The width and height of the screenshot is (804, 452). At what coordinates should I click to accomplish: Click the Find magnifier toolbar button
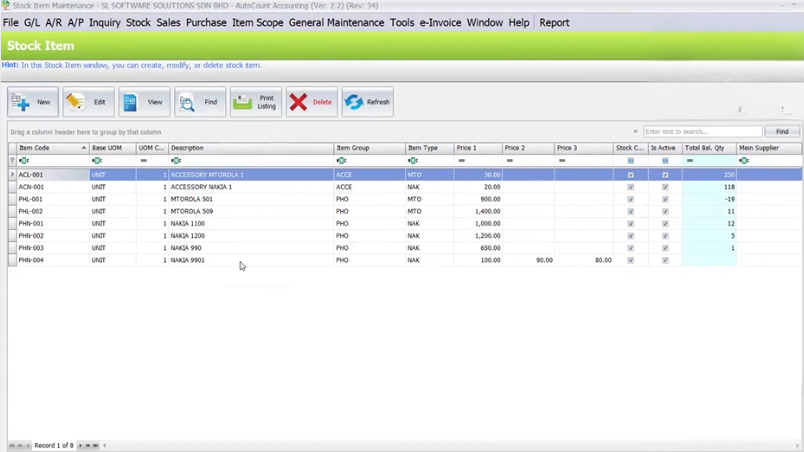(200, 102)
